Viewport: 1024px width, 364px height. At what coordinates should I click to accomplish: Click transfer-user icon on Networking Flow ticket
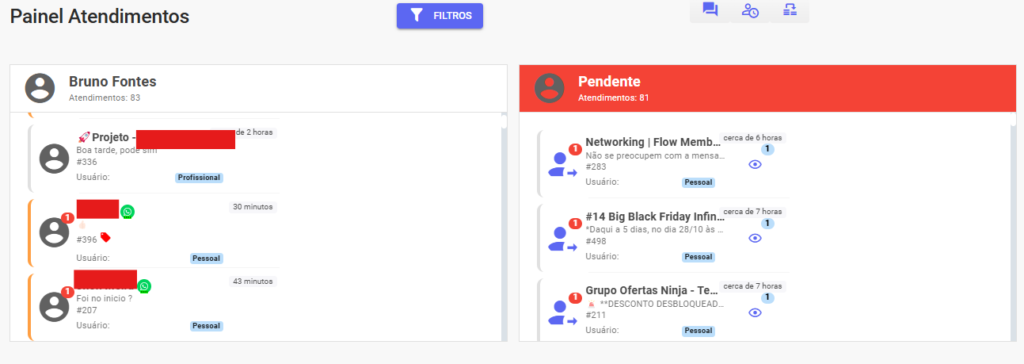click(x=562, y=165)
